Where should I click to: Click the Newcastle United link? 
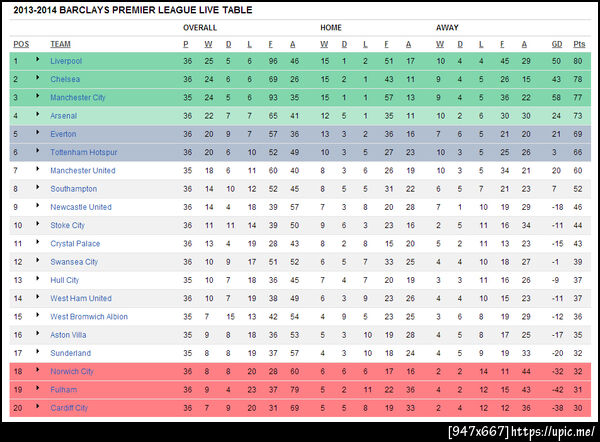pos(80,207)
